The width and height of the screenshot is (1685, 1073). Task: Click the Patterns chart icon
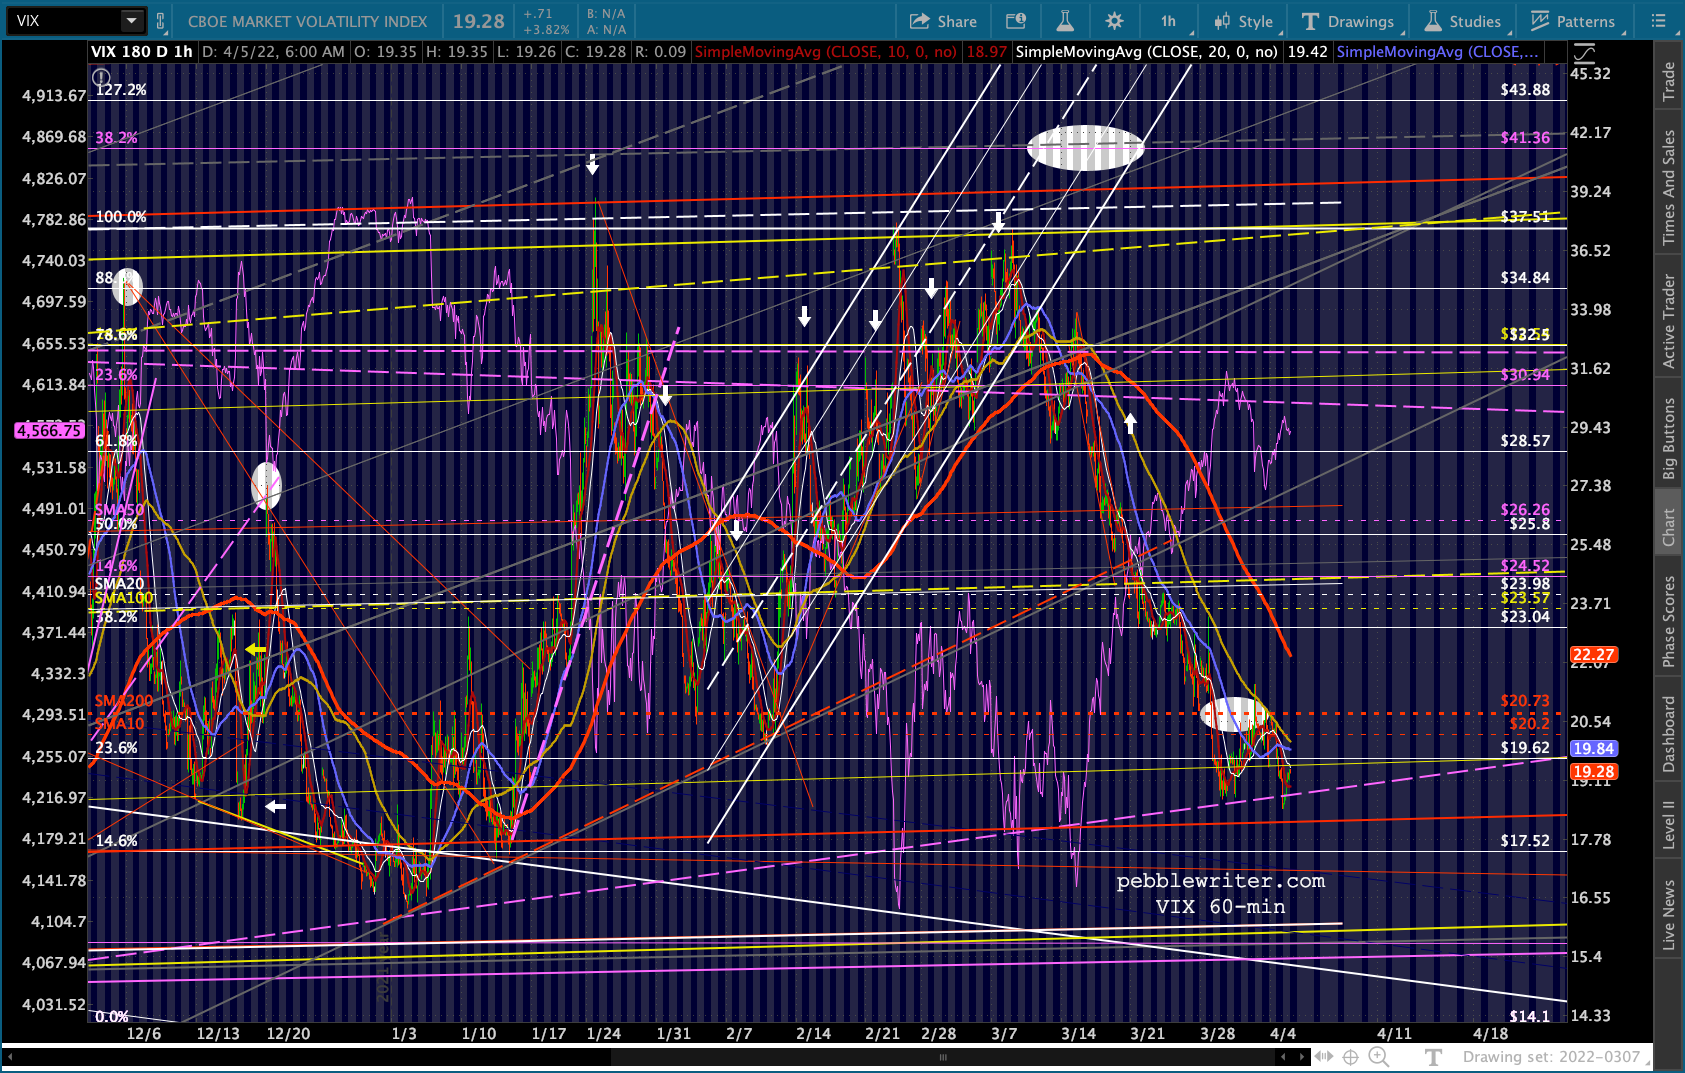pyautogui.click(x=1540, y=21)
